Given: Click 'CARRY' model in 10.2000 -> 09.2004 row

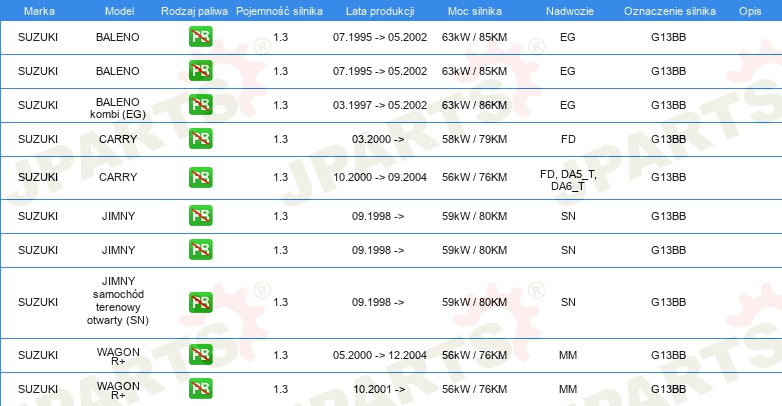Looking at the screenshot, I should (118, 177).
